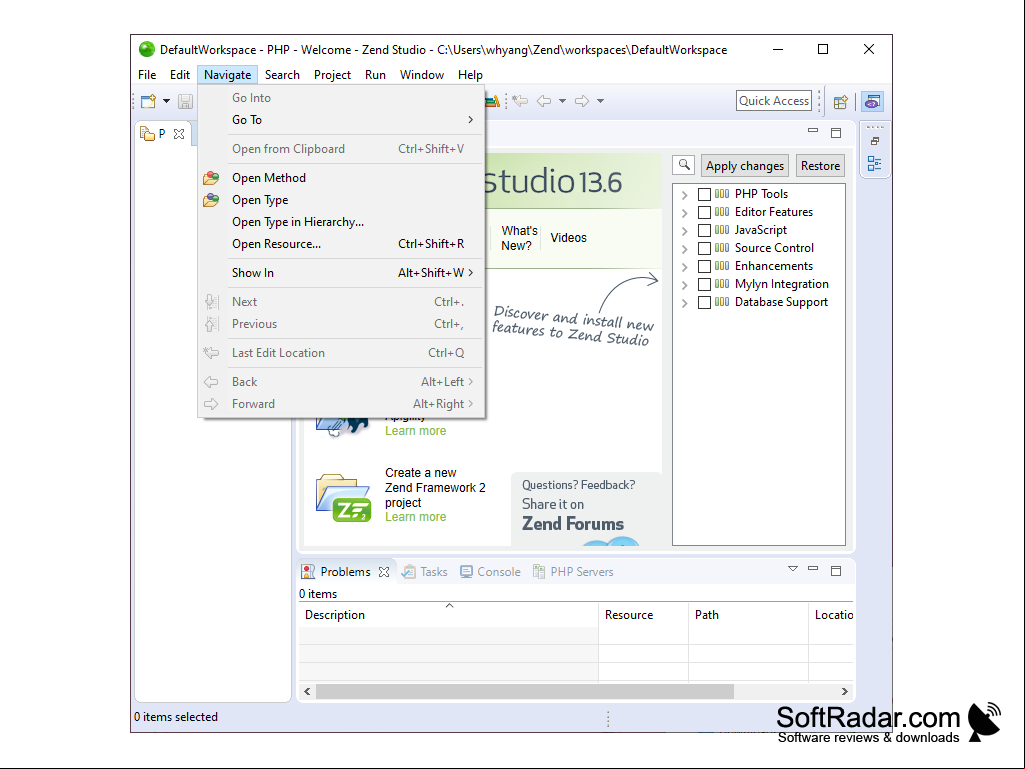The height and width of the screenshot is (769, 1025).
Task: Expand the Enhancements tree node
Action: pyautogui.click(x=684, y=267)
